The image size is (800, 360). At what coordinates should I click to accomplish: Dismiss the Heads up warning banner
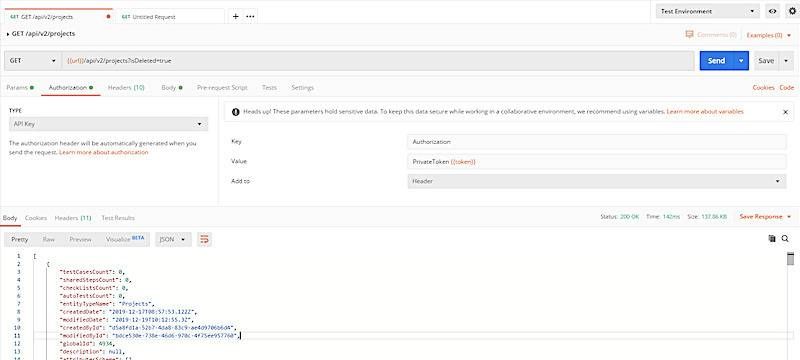tap(785, 112)
